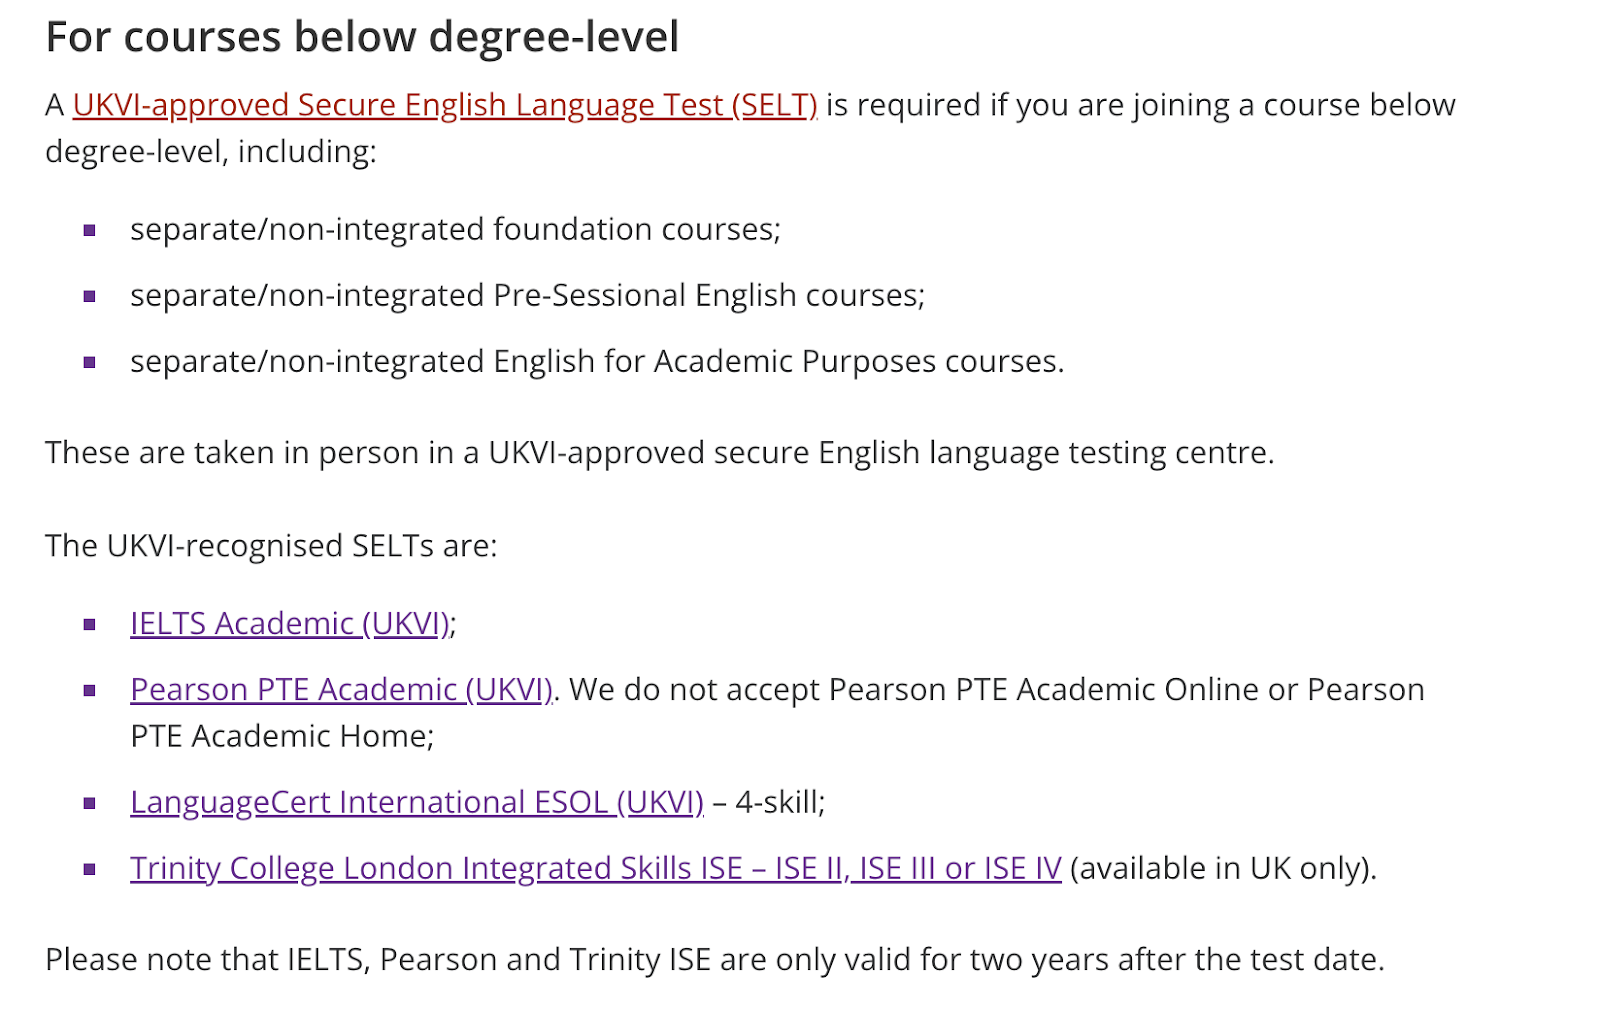Viewport: 1600px width, 1010px height.
Task: Click the 'These are taken in person' paragraph
Action: coord(660,452)
